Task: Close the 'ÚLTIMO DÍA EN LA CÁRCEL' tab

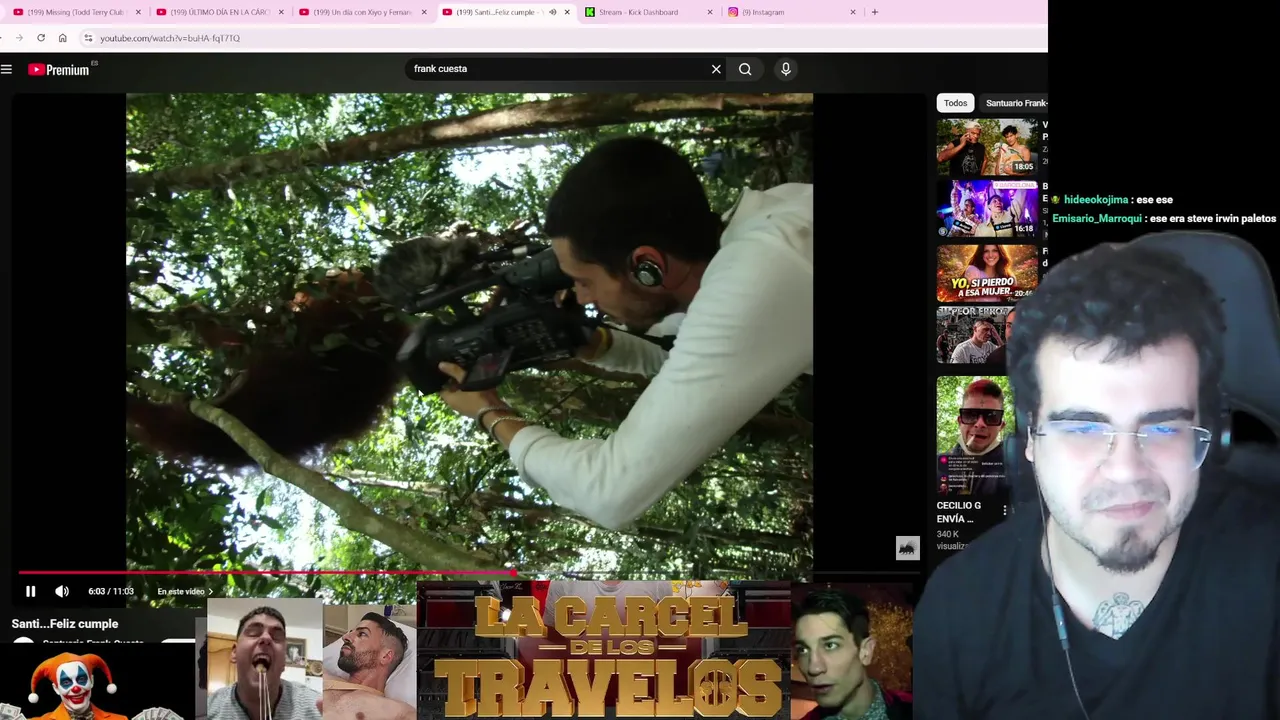Action: pos(281,12)
